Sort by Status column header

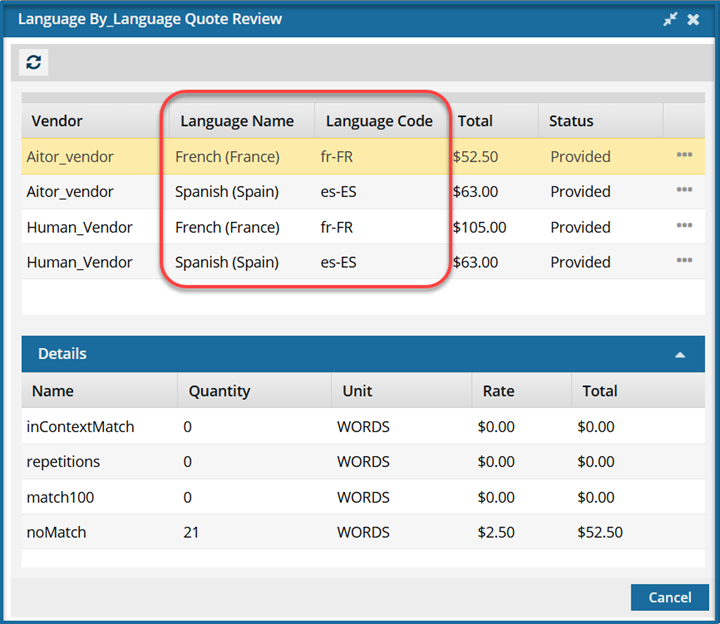coord(571,121)
